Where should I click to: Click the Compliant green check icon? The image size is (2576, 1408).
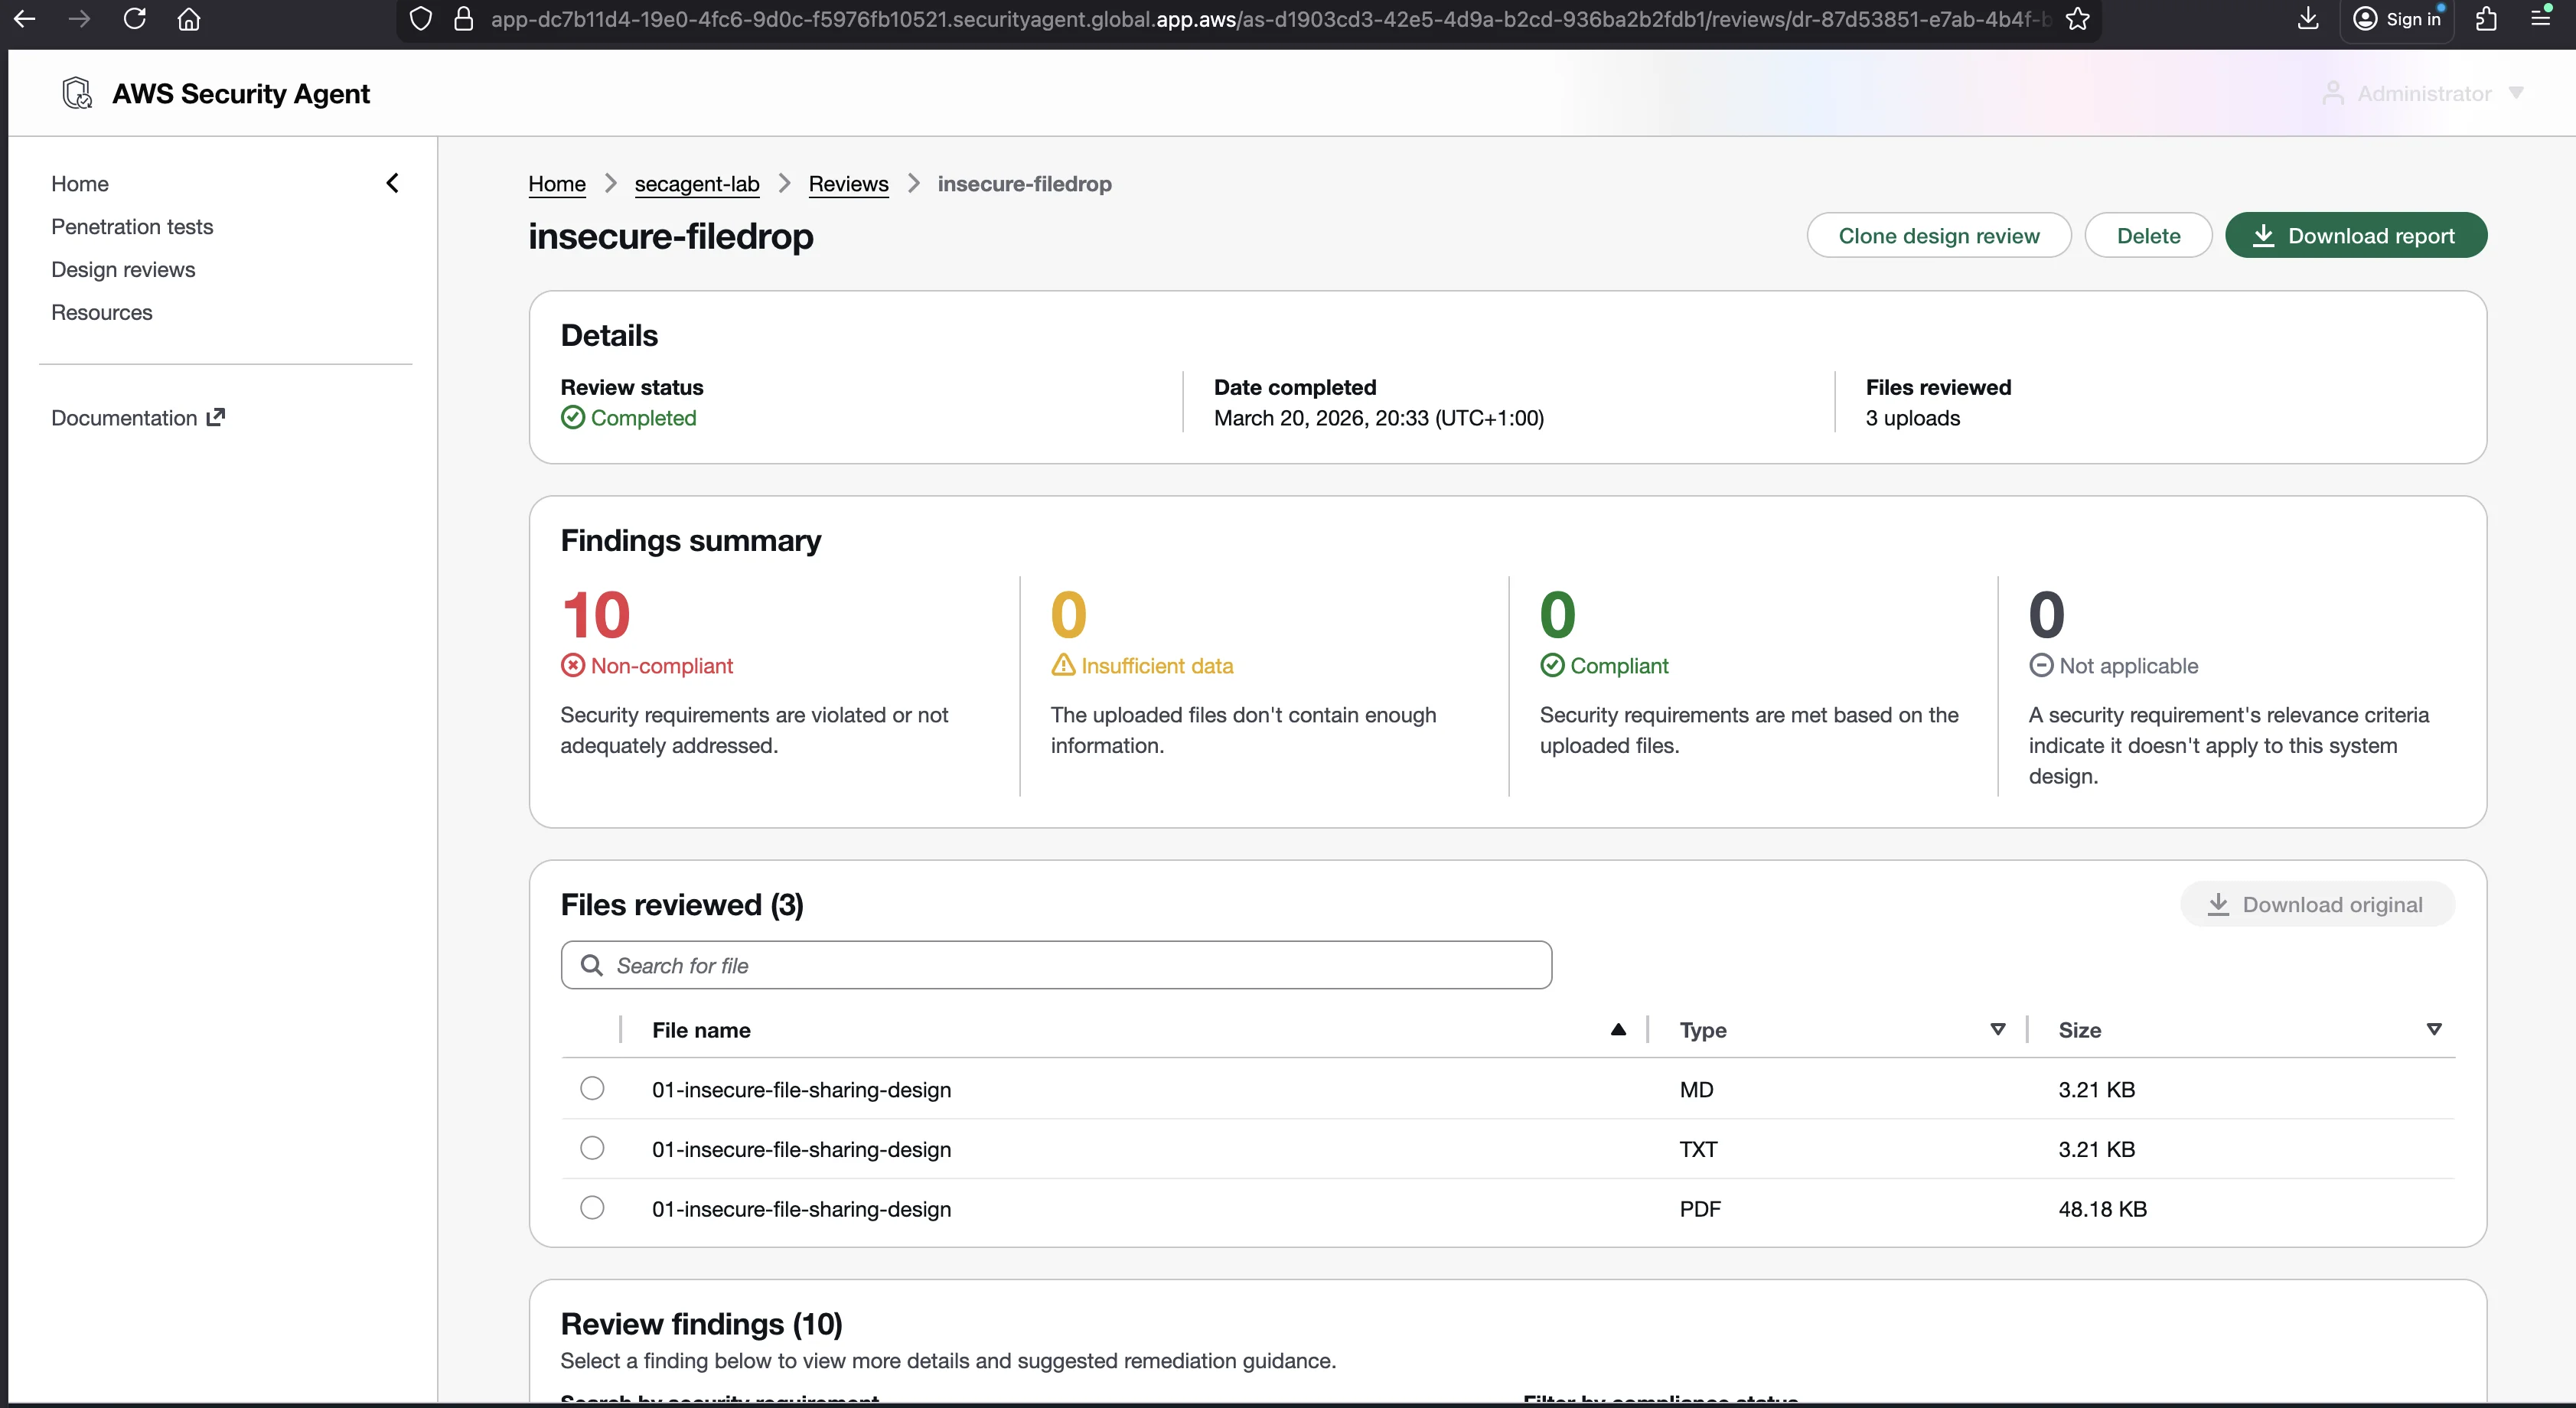pyautogui.click(x=1552, y=666)
